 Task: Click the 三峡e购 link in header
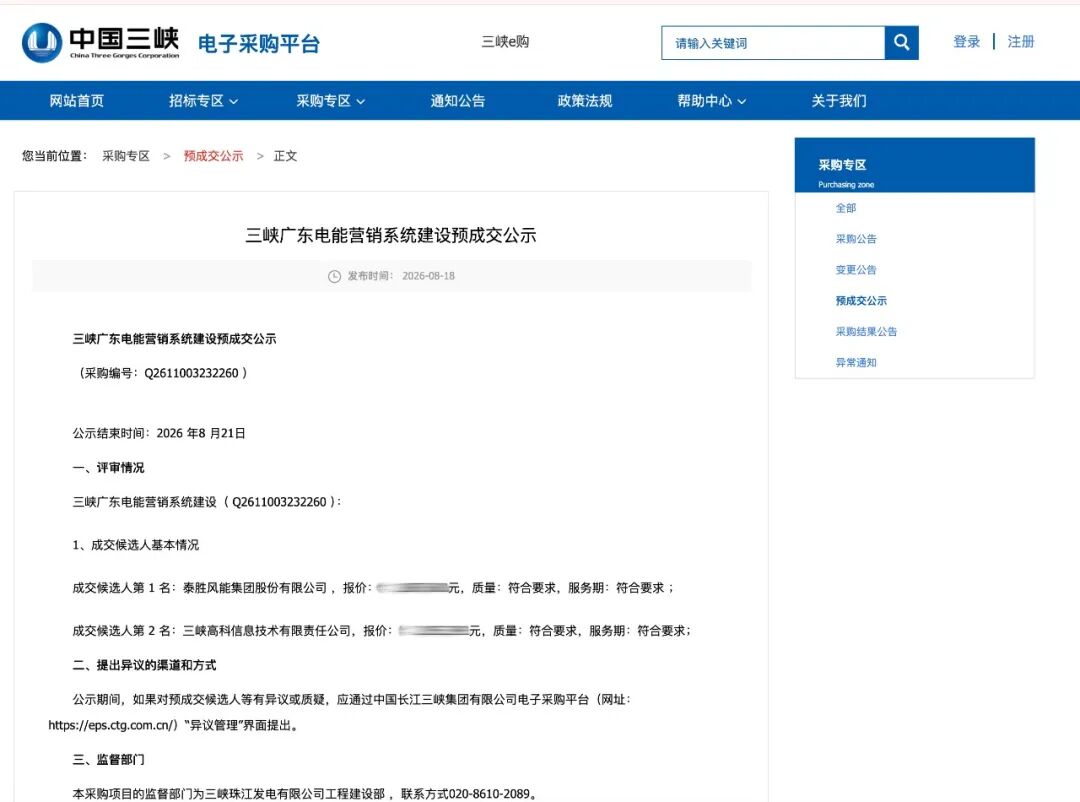(505, 42)
